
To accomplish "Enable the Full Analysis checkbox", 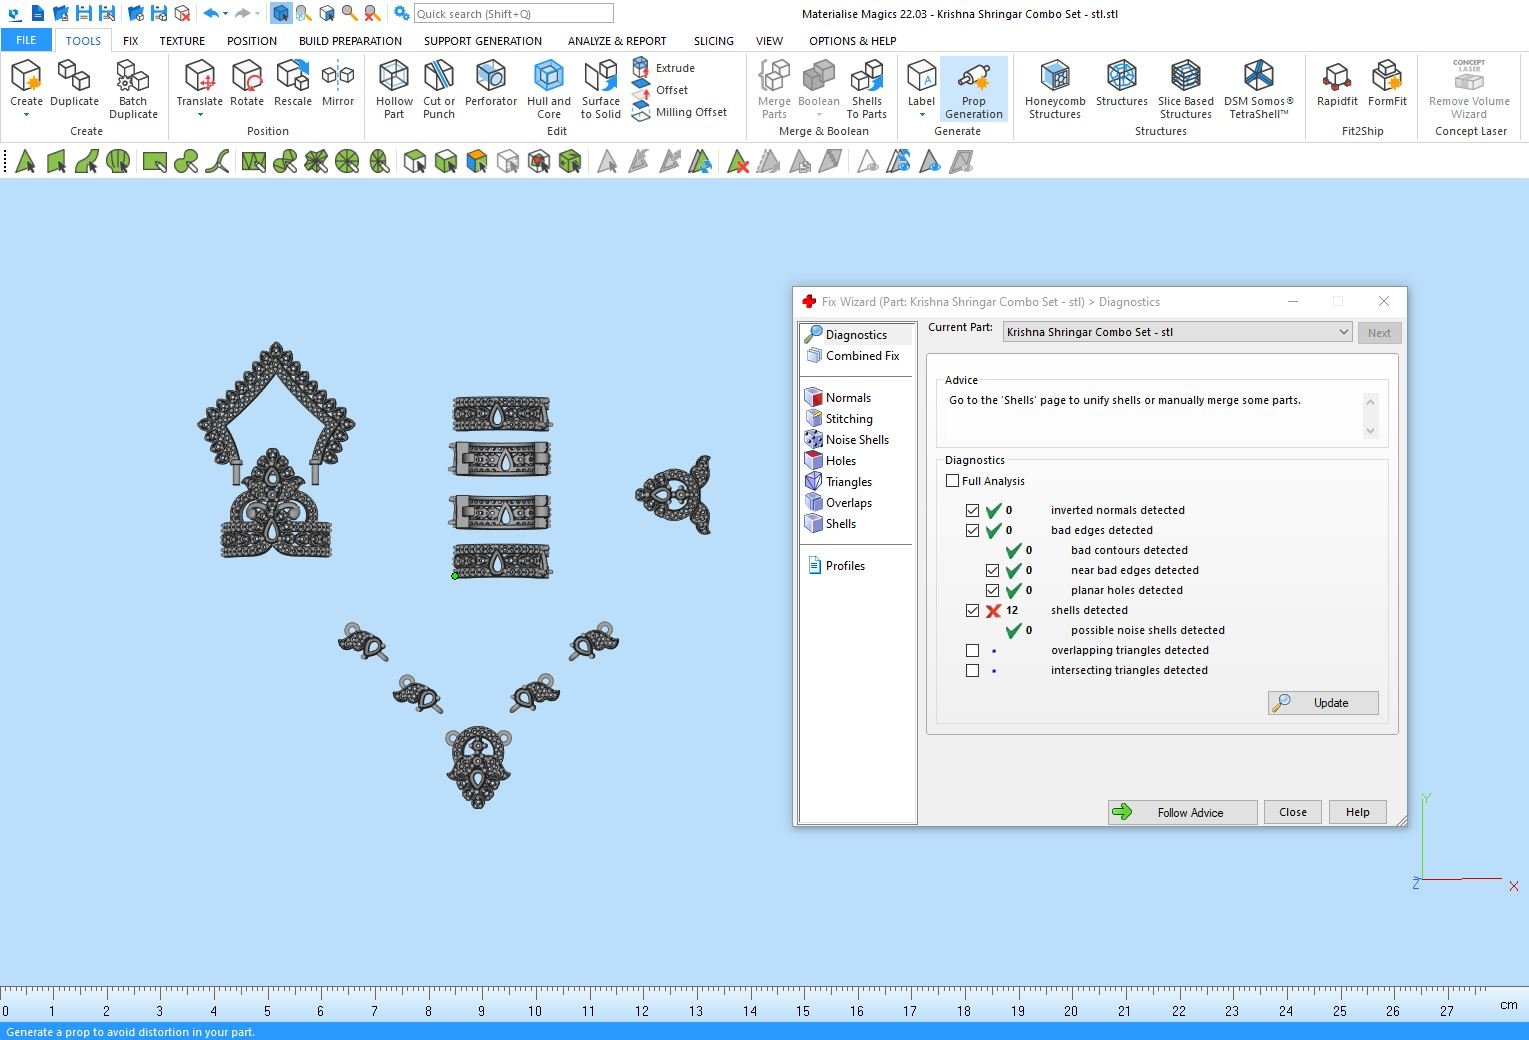I will click(x=953, y=481).
